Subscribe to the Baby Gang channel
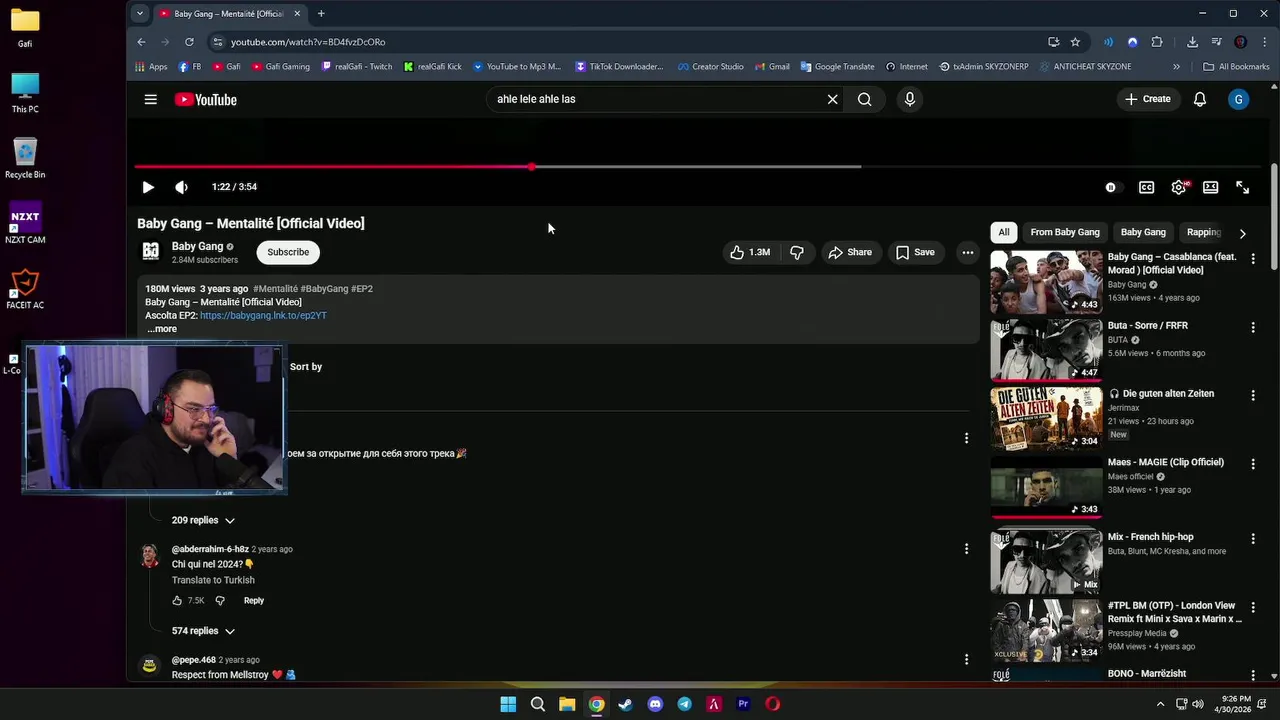1280x720 pixels. (x=288, y=252)
